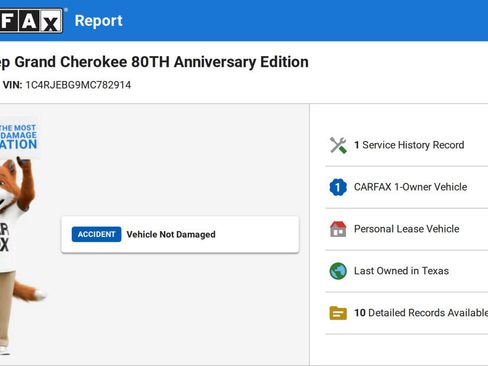The height and width of the screenshot is (366, 488).
Task: Click the house Personal Lease icon
Action: (x=338, y=229)
